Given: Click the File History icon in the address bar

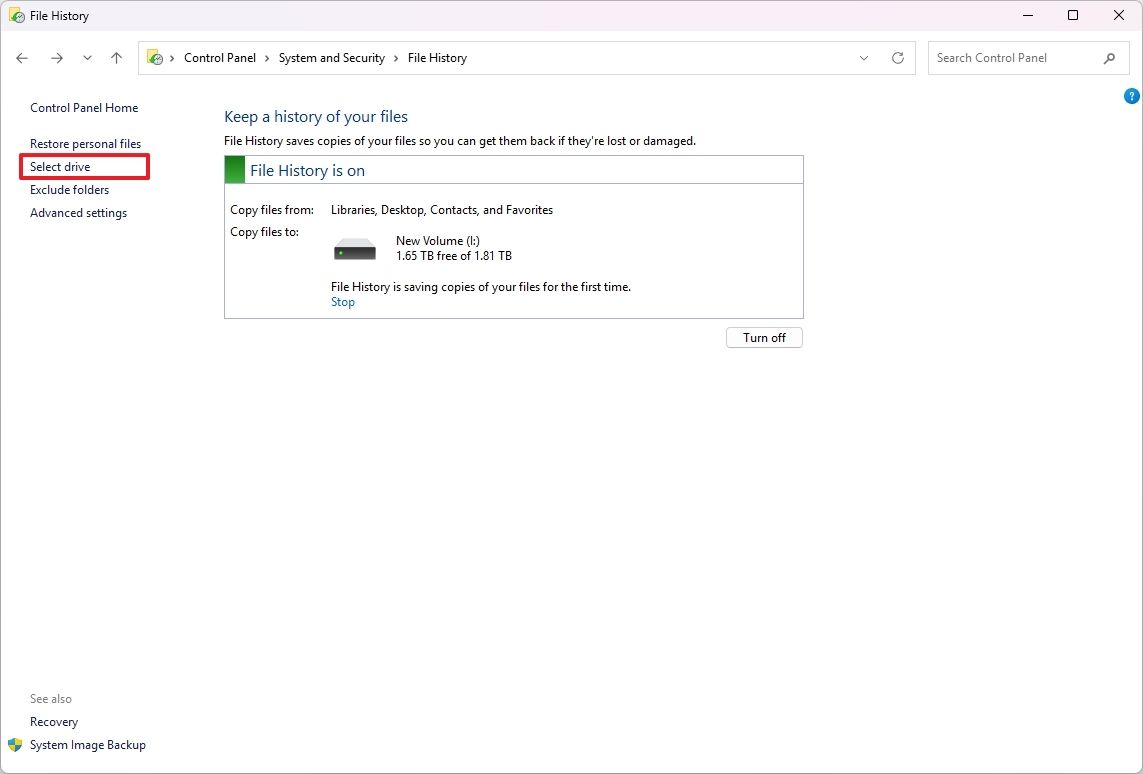Looking at the screenshot, I should point(155,57).
